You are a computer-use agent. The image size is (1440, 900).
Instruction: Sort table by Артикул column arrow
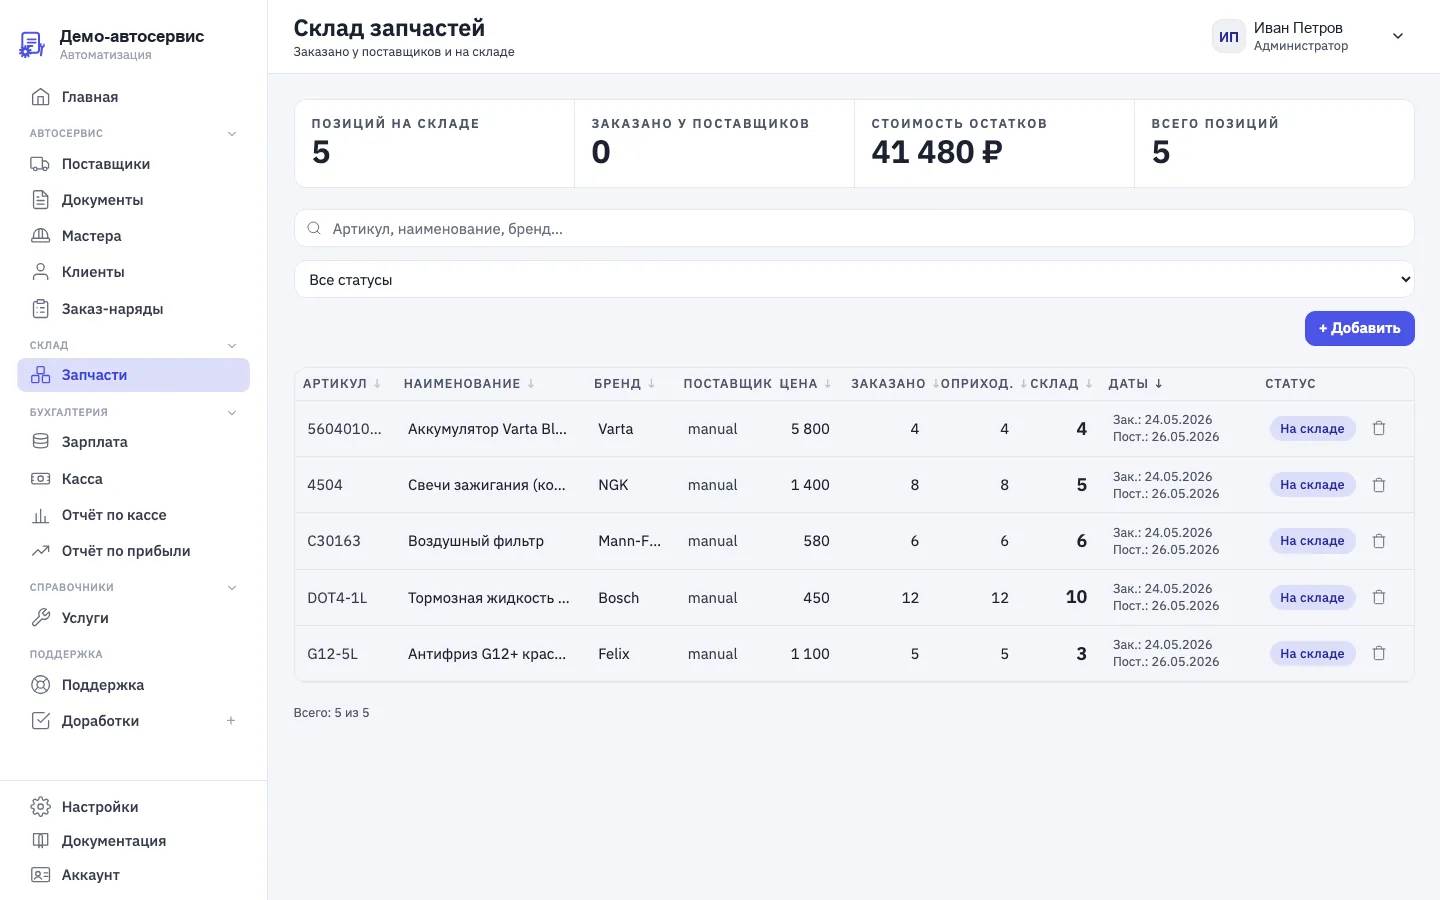(377, 384)
